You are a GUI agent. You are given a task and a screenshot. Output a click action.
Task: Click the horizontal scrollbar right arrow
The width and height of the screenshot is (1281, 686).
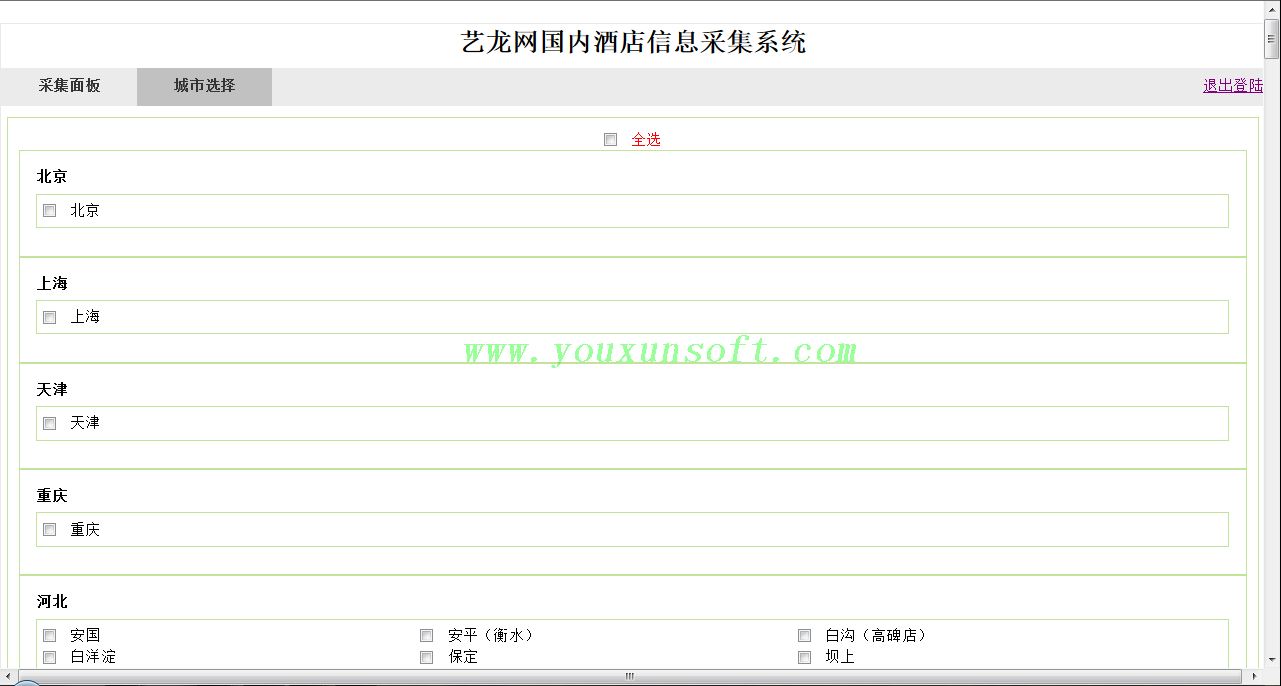coord(1255,677)
